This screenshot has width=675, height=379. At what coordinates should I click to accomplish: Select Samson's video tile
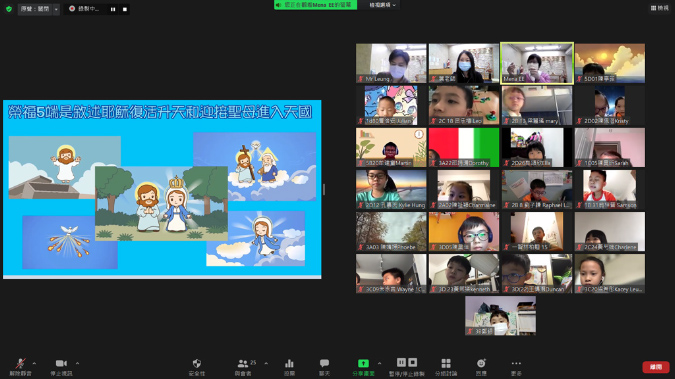coord(610,190)
